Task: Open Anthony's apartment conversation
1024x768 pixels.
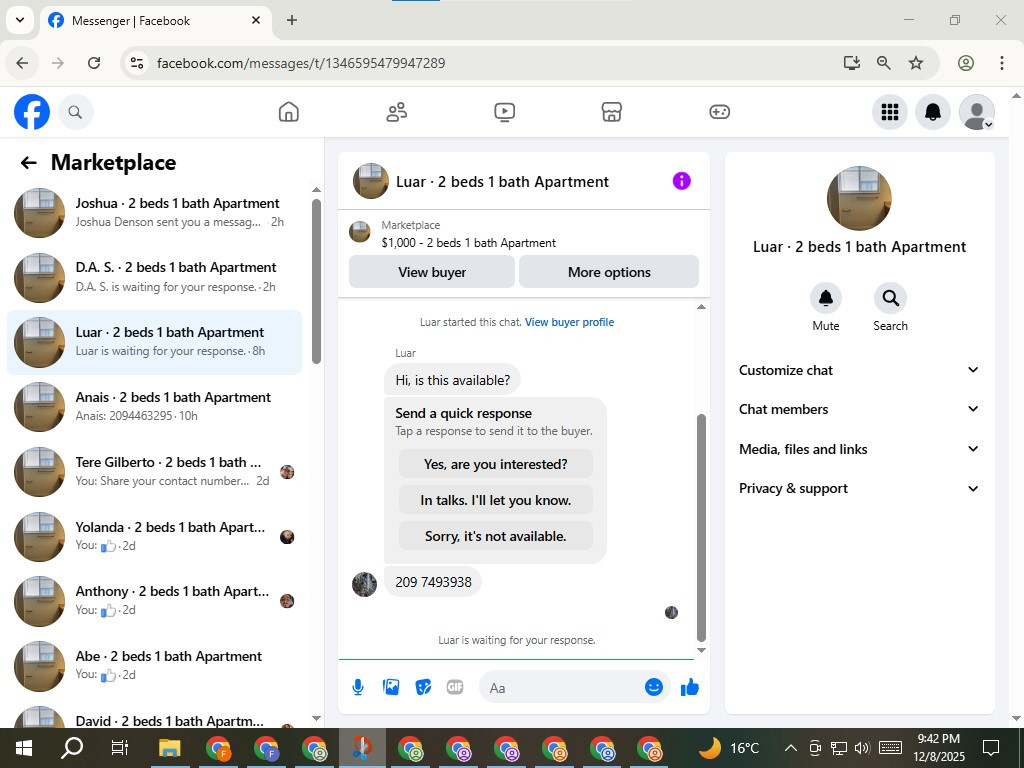Action: coord(154,601)
